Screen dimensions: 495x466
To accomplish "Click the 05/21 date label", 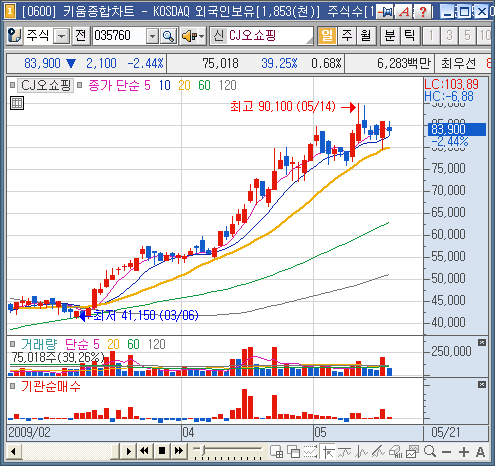I will pos(446,432).
